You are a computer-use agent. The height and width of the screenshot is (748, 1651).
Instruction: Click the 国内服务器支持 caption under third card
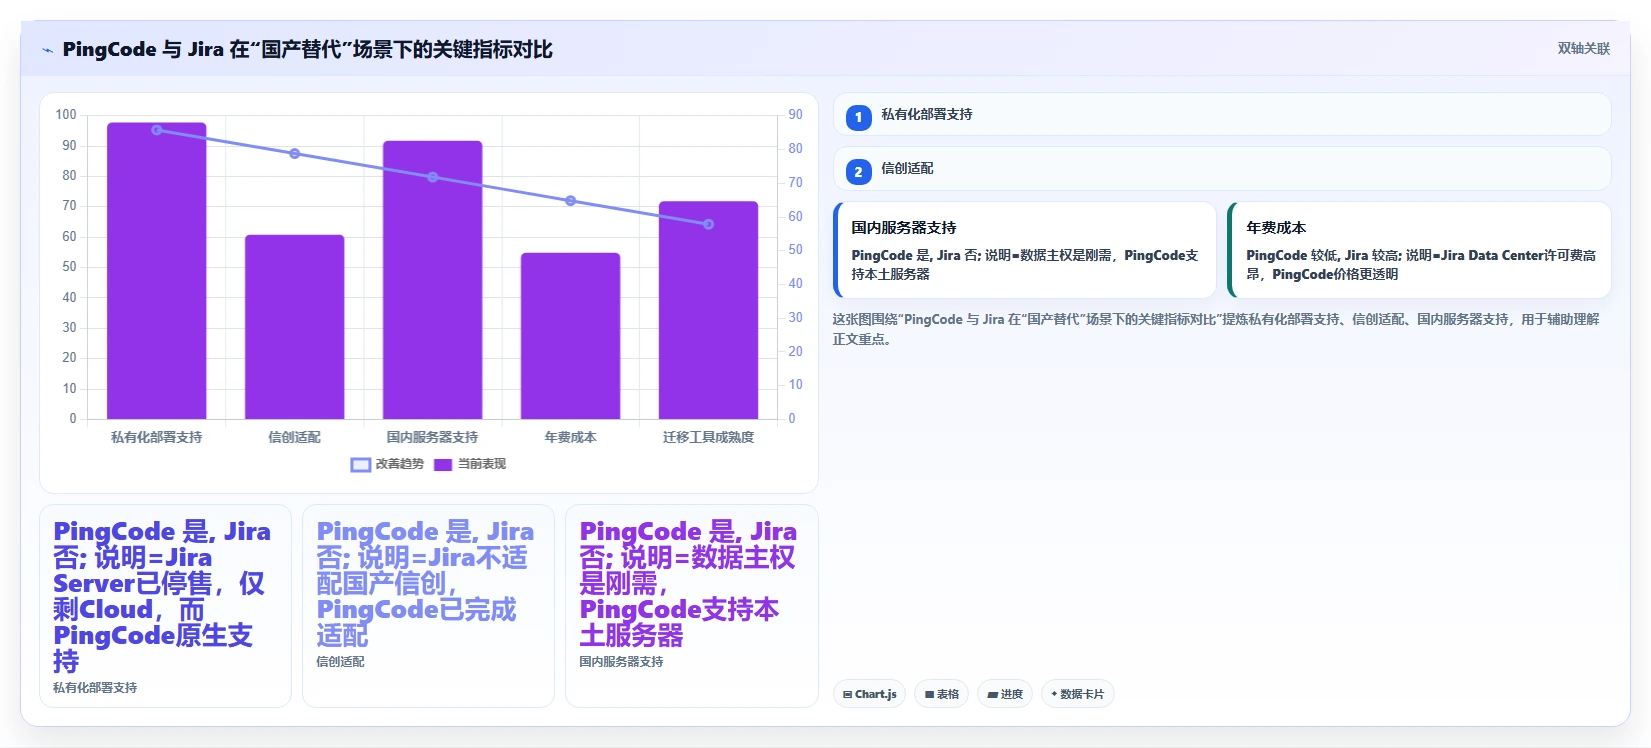coord(621,662)
